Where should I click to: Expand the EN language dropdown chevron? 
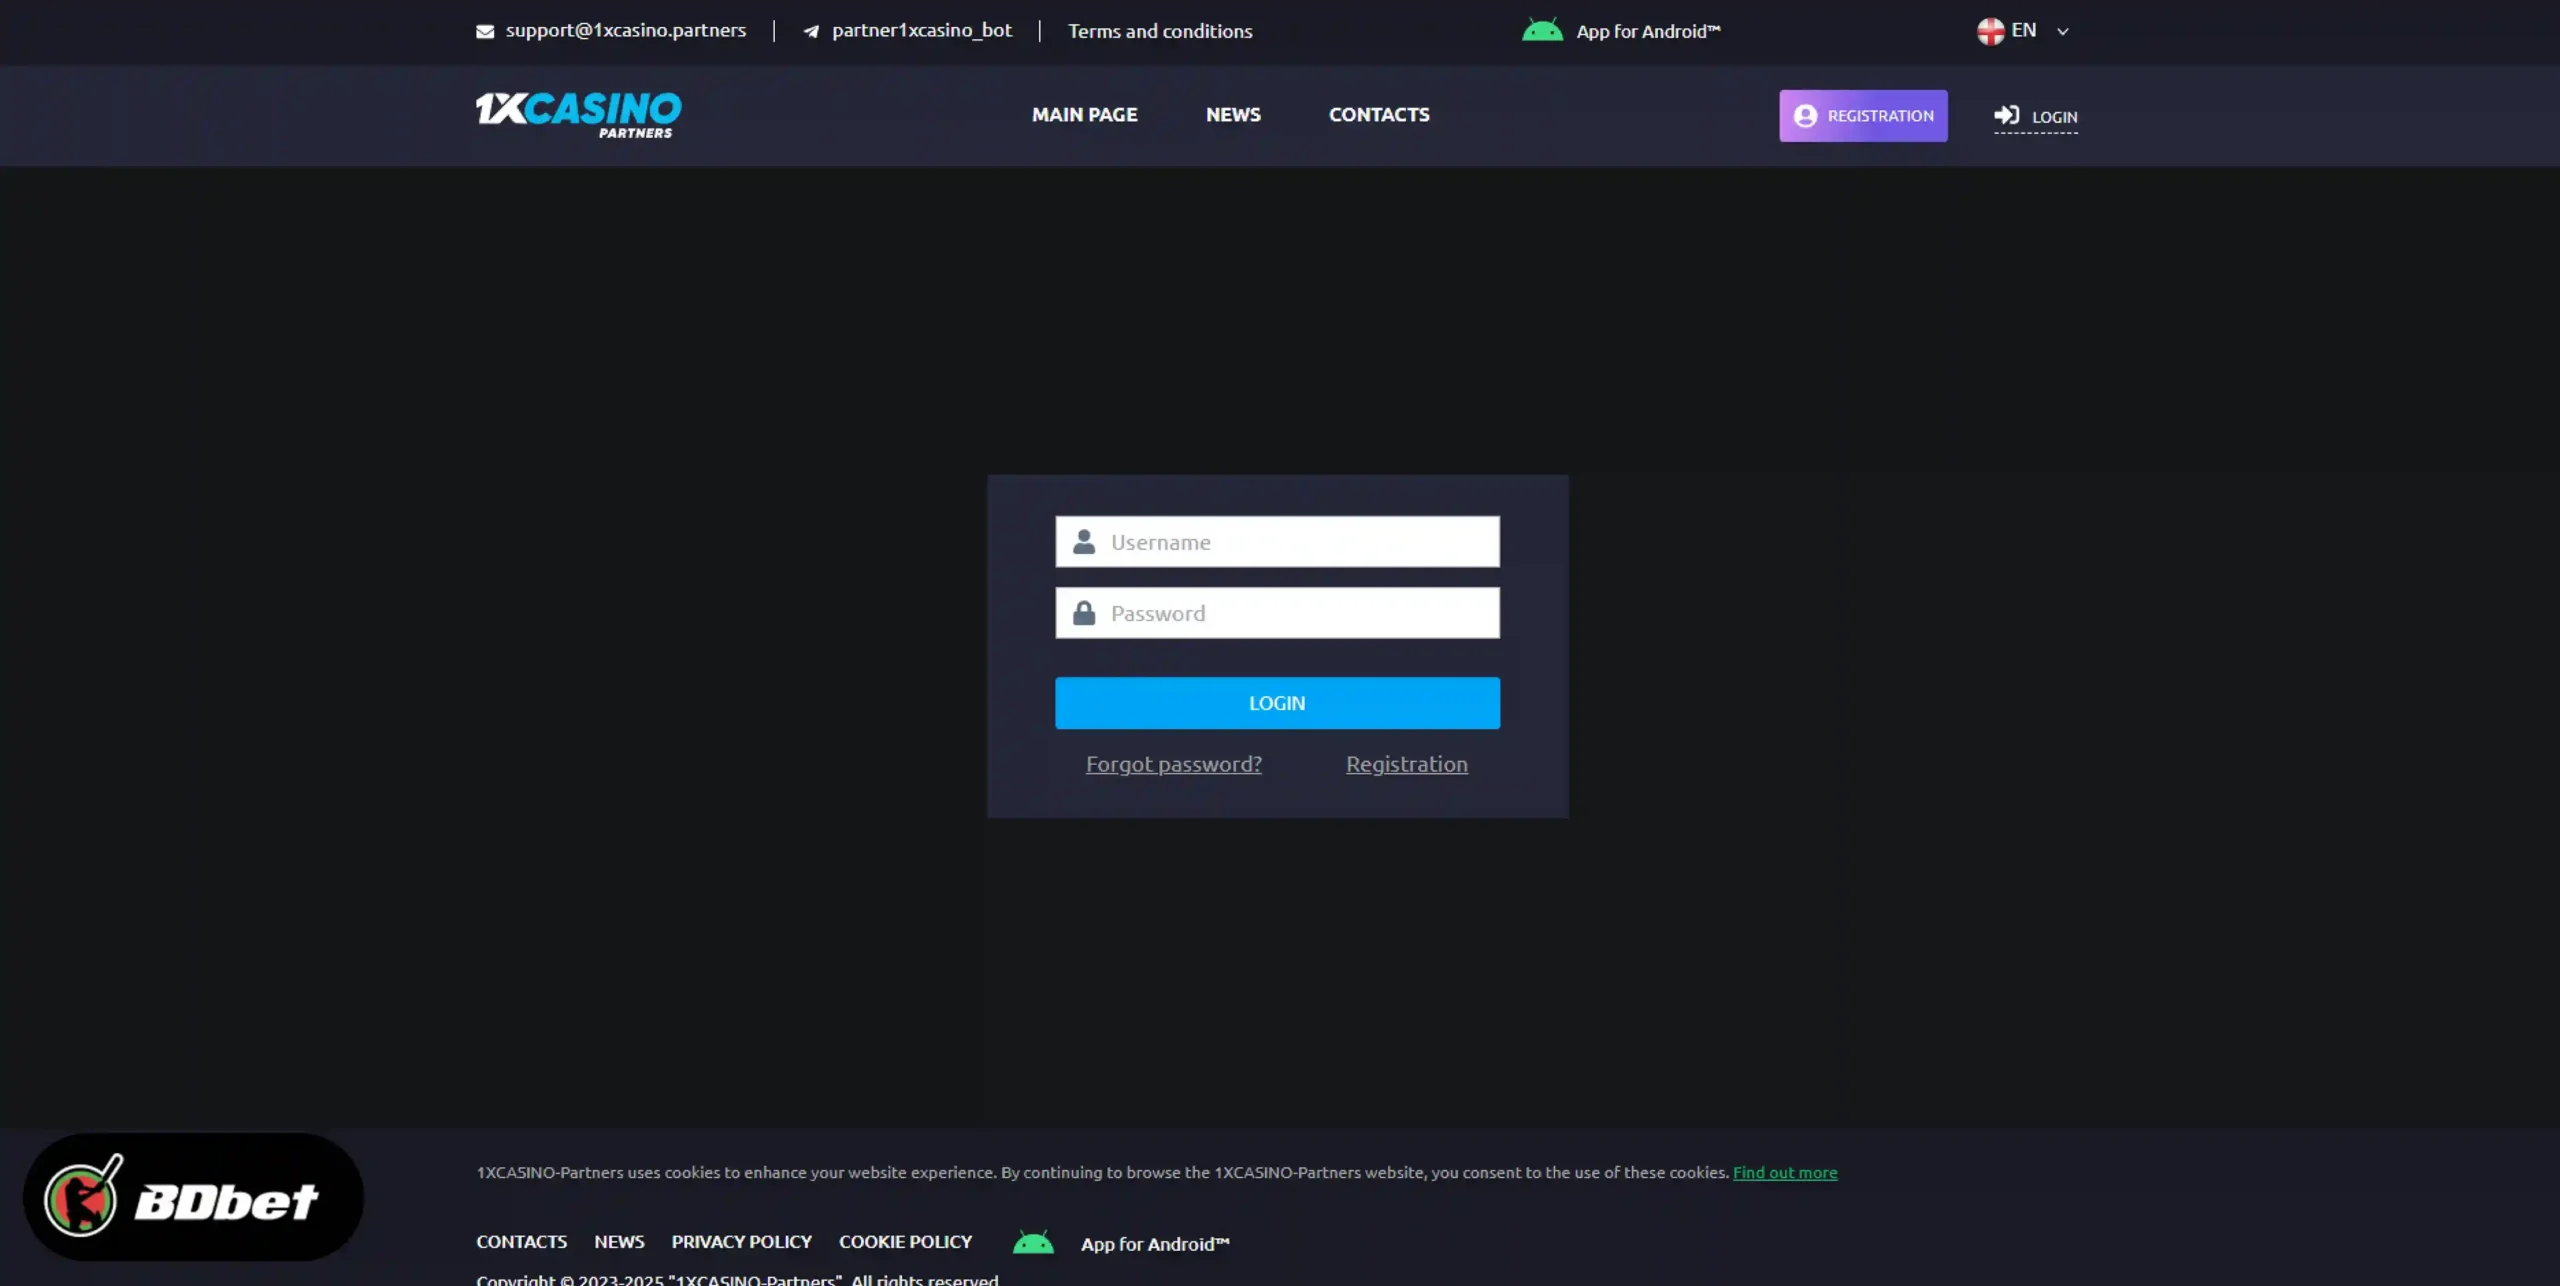click(2062, 32)
